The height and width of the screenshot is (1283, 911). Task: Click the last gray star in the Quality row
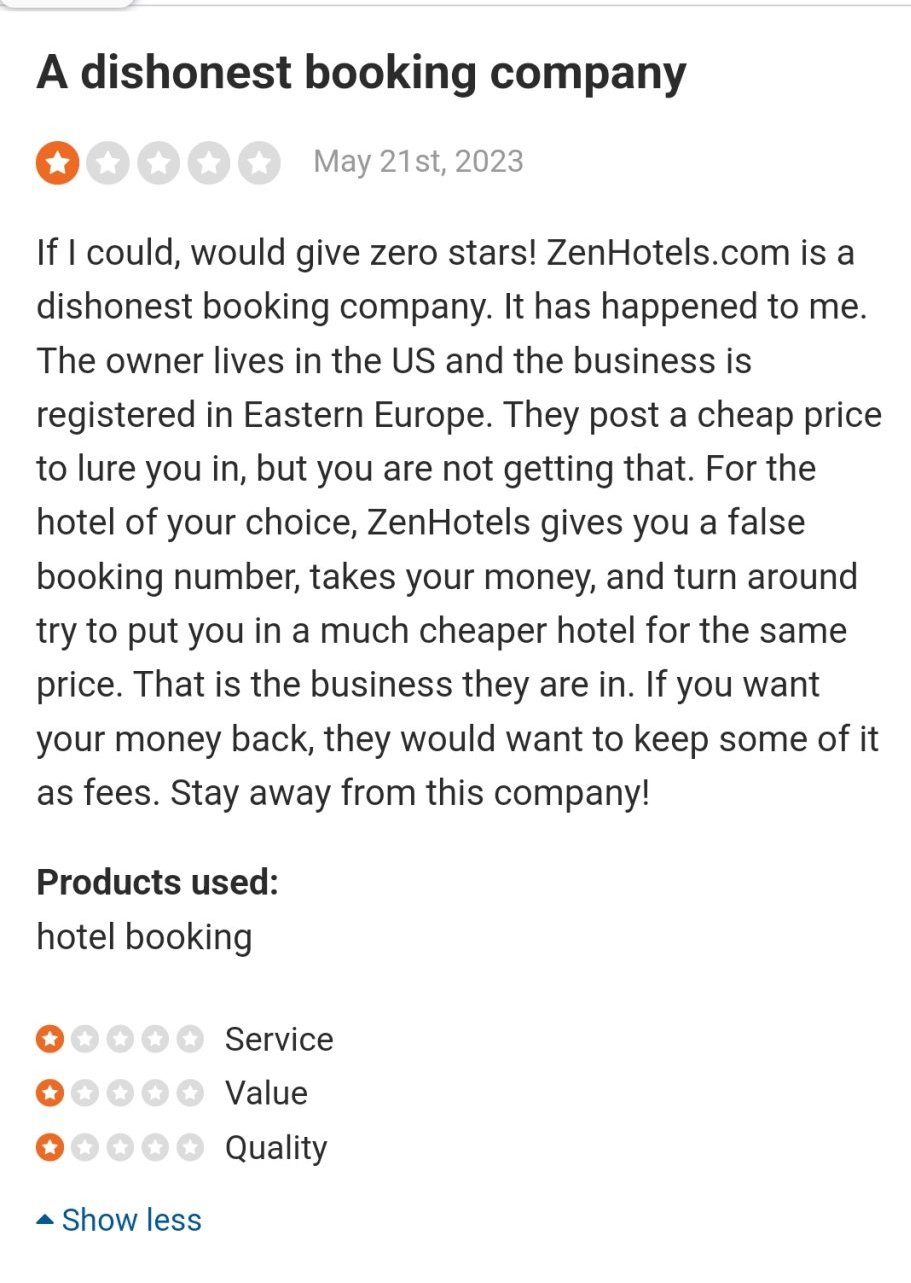pos(189,1147)
